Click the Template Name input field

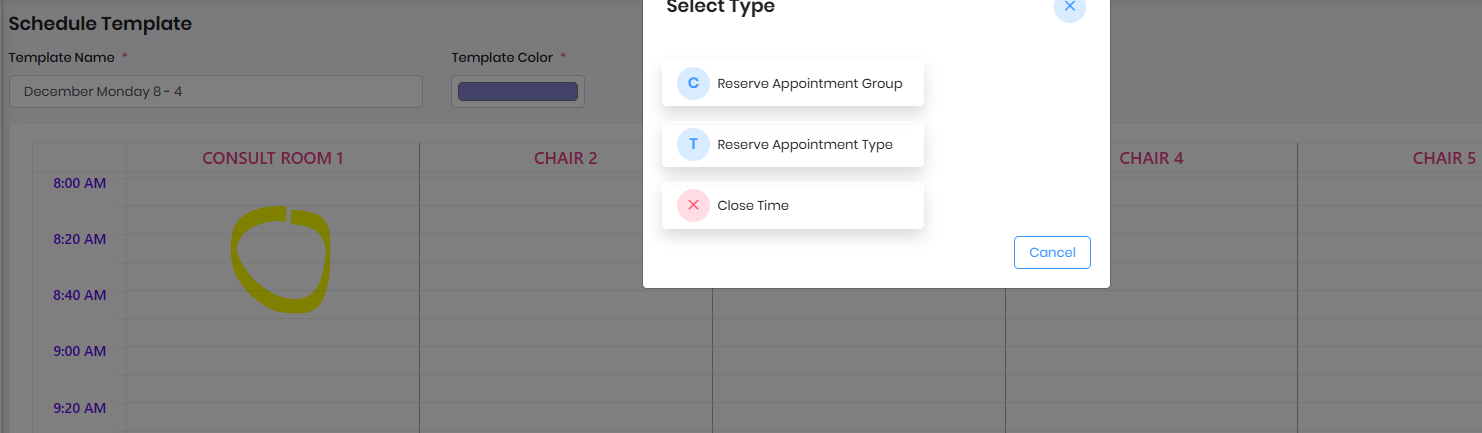(215, 92)
